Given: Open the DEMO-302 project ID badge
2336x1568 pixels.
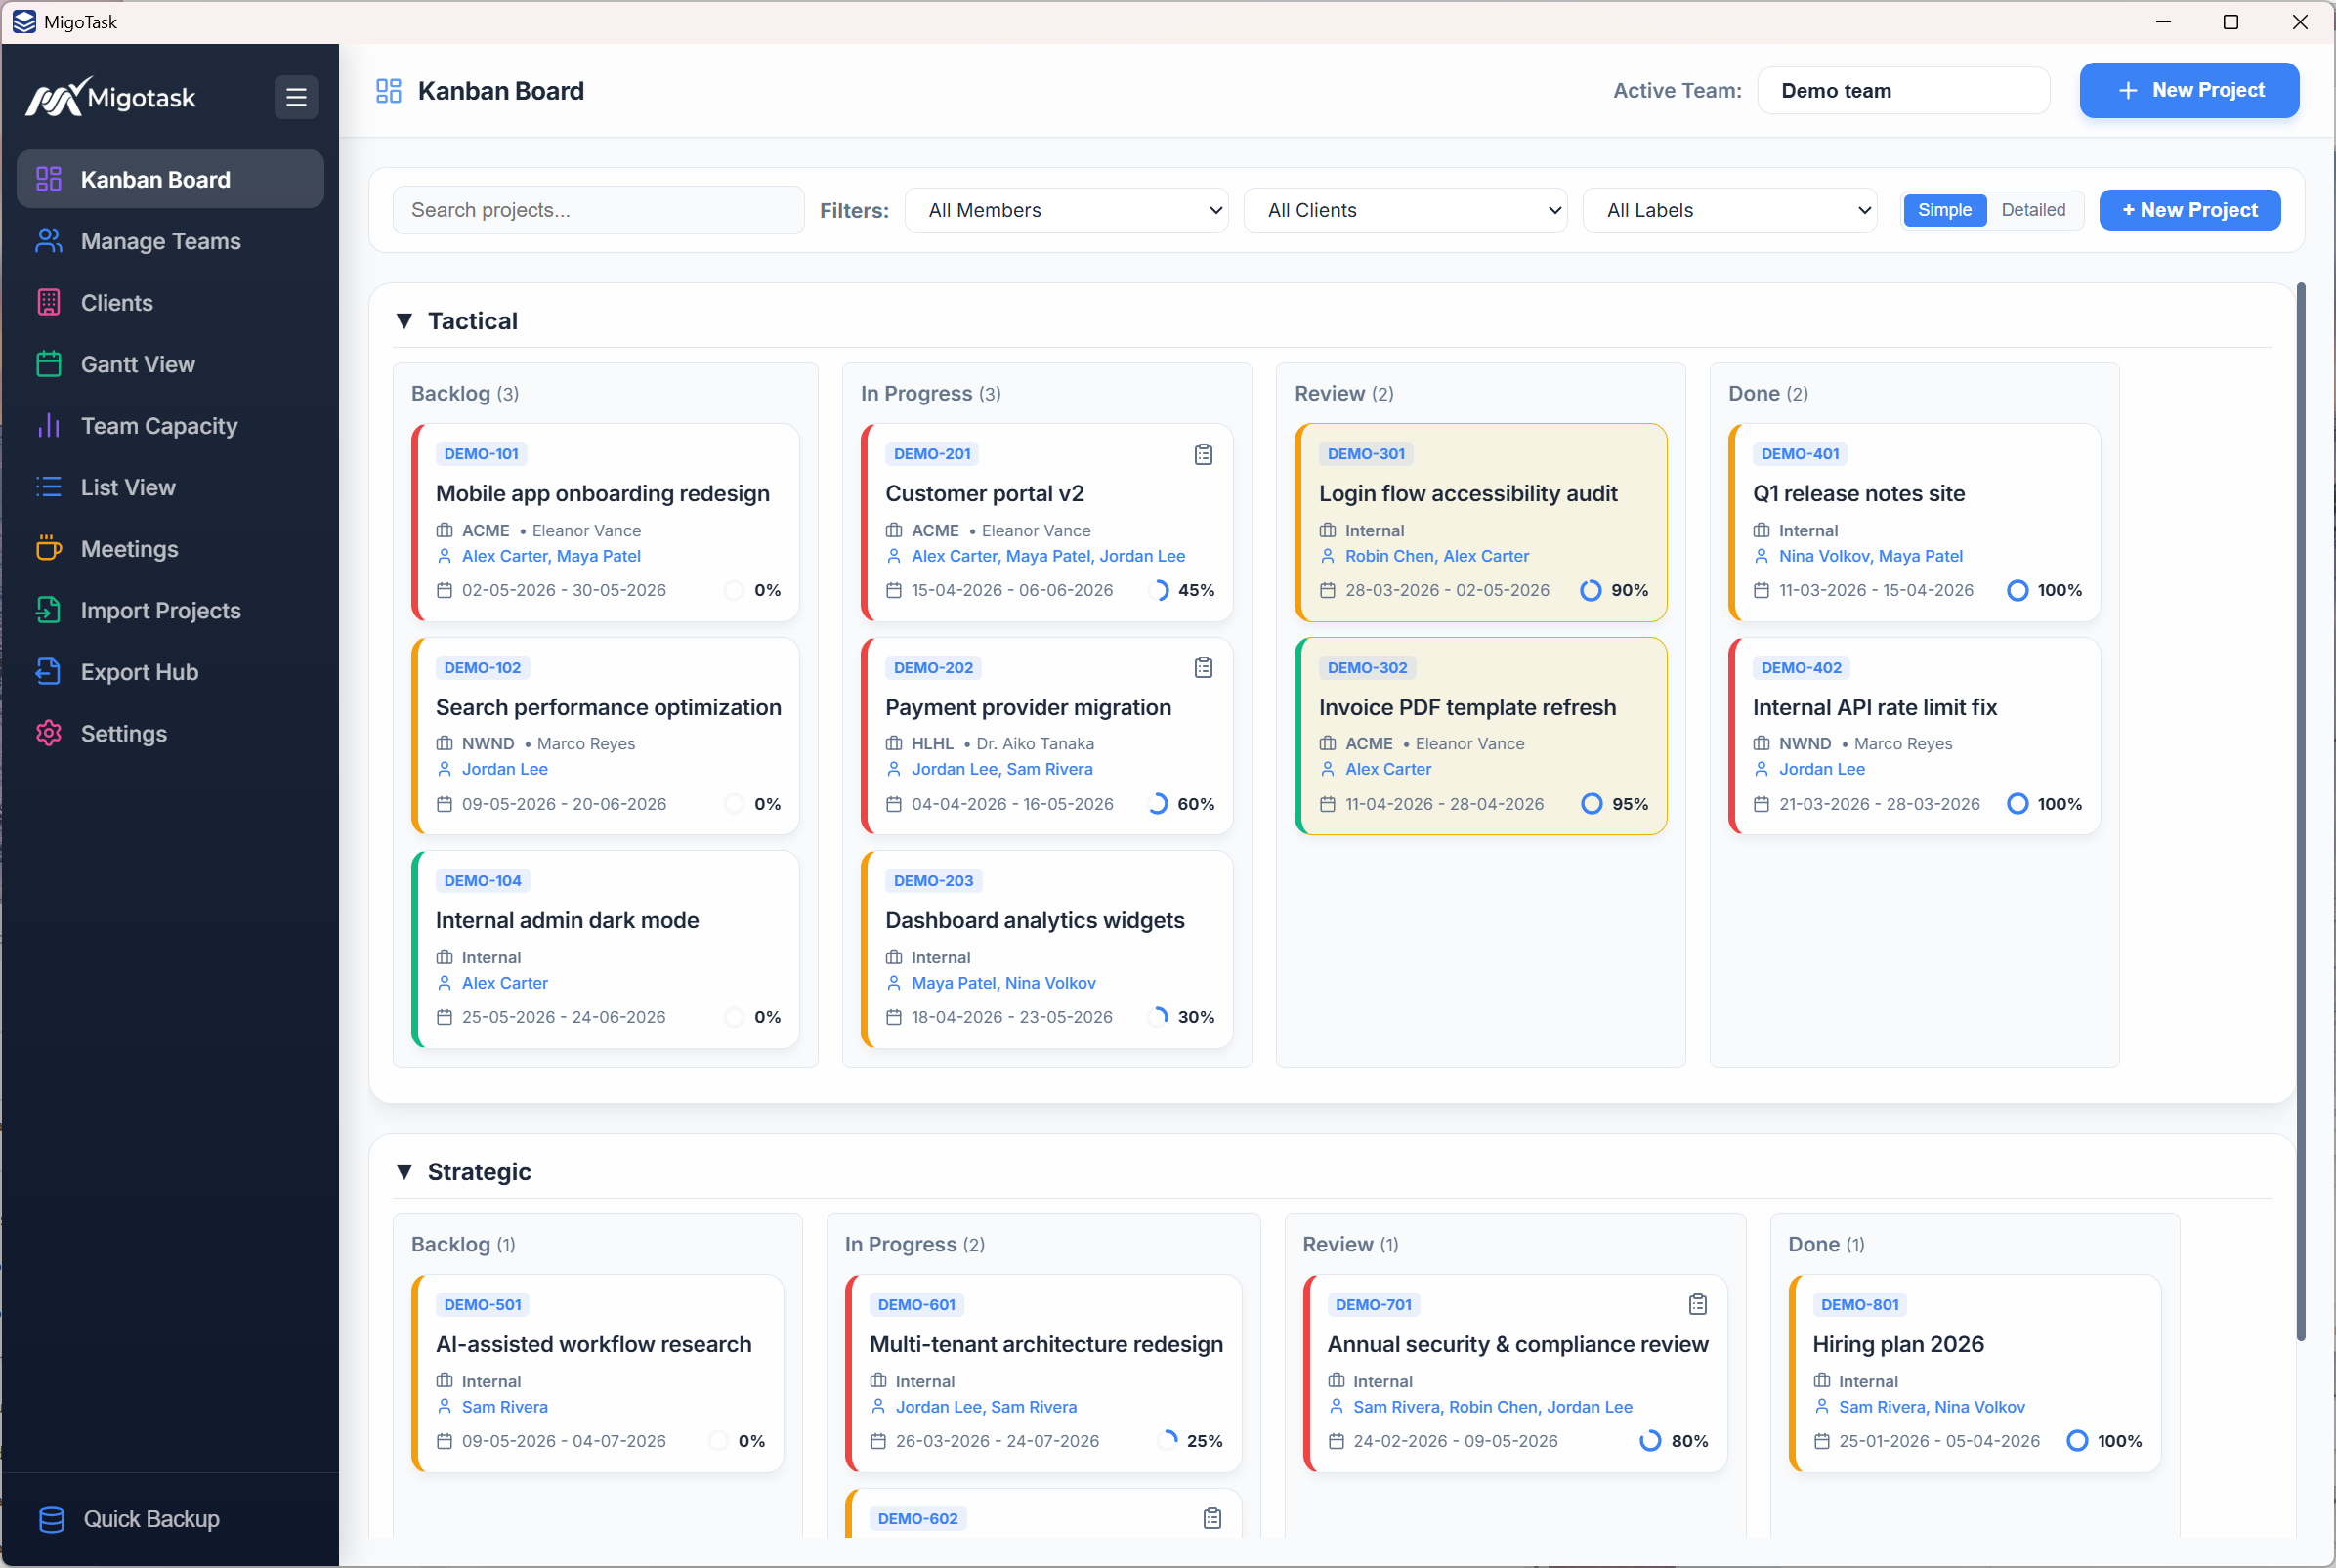Looking at the screenshot, I should coord(1366,667).
